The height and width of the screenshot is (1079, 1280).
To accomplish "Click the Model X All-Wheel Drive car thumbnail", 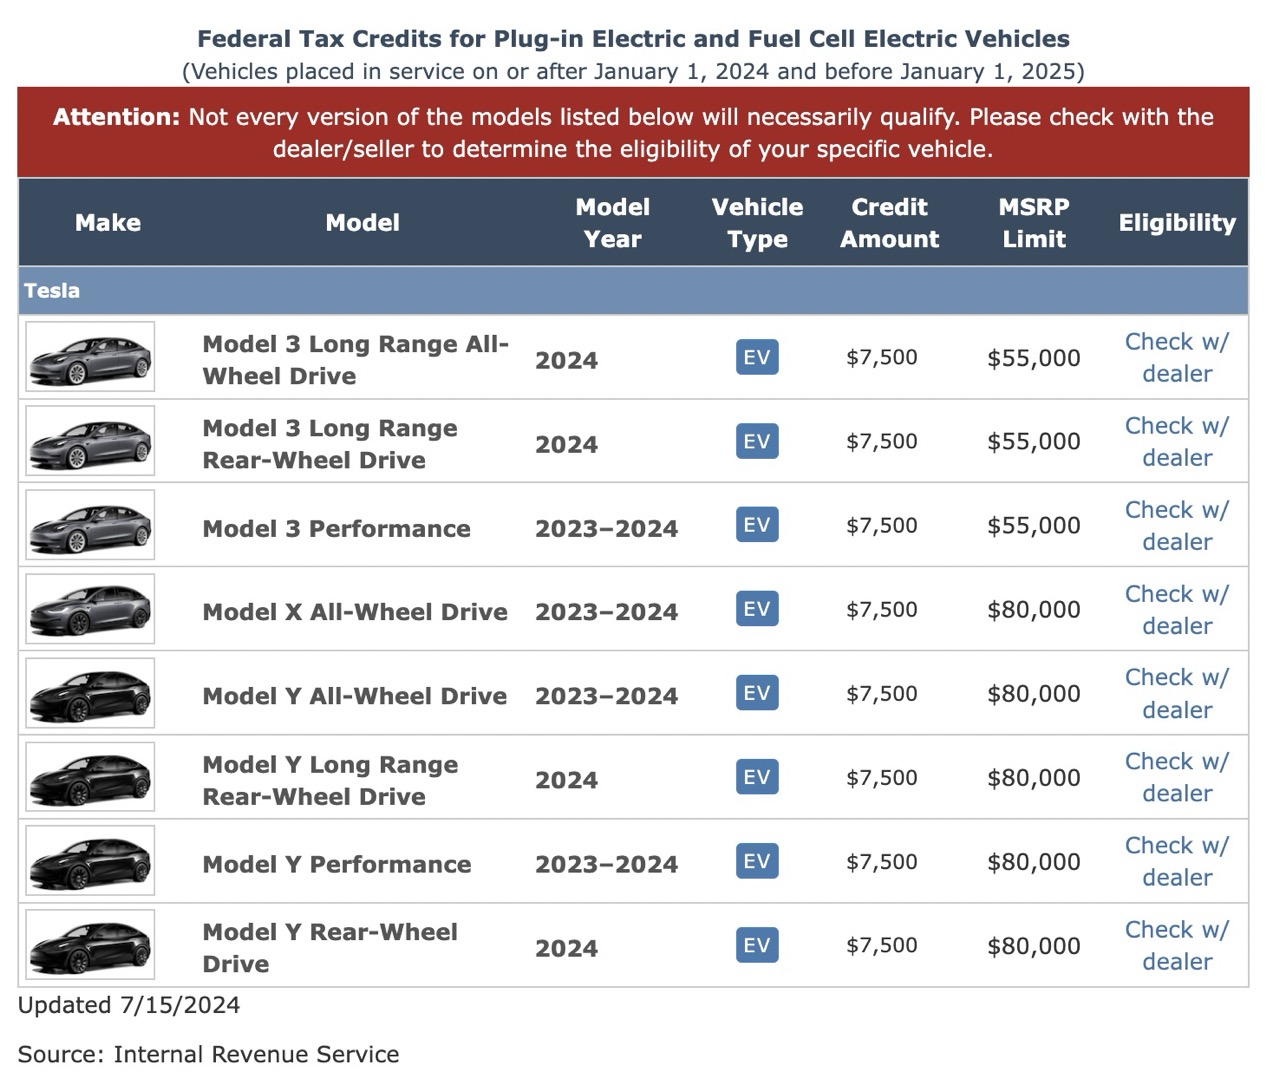I will (x=90, y=609).
